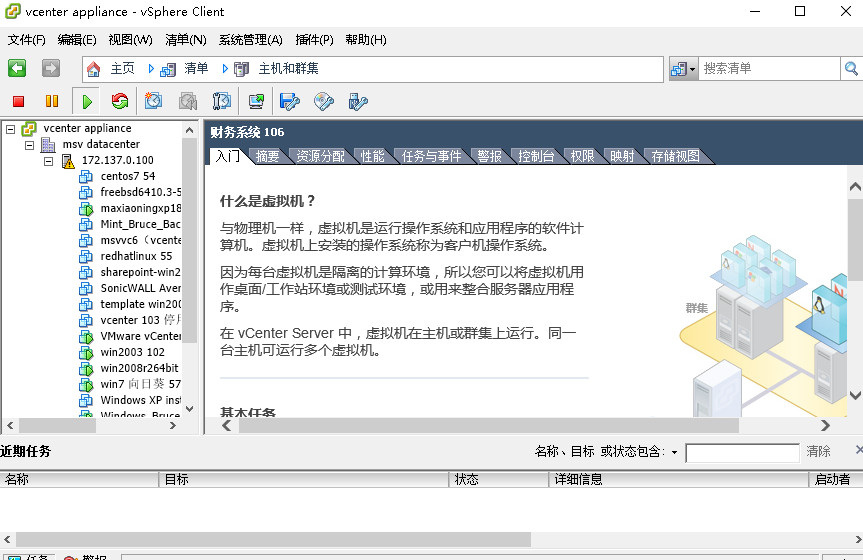Click the green back navigation arrow

point(17,68)
